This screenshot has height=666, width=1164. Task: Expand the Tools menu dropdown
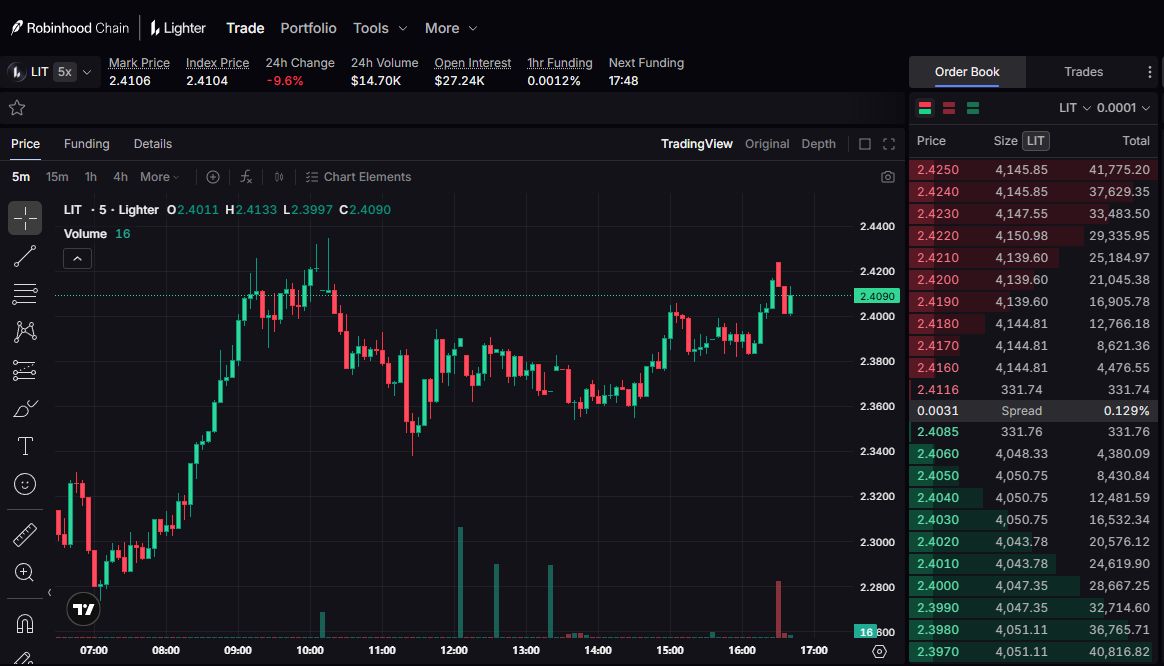coord(380,28)
